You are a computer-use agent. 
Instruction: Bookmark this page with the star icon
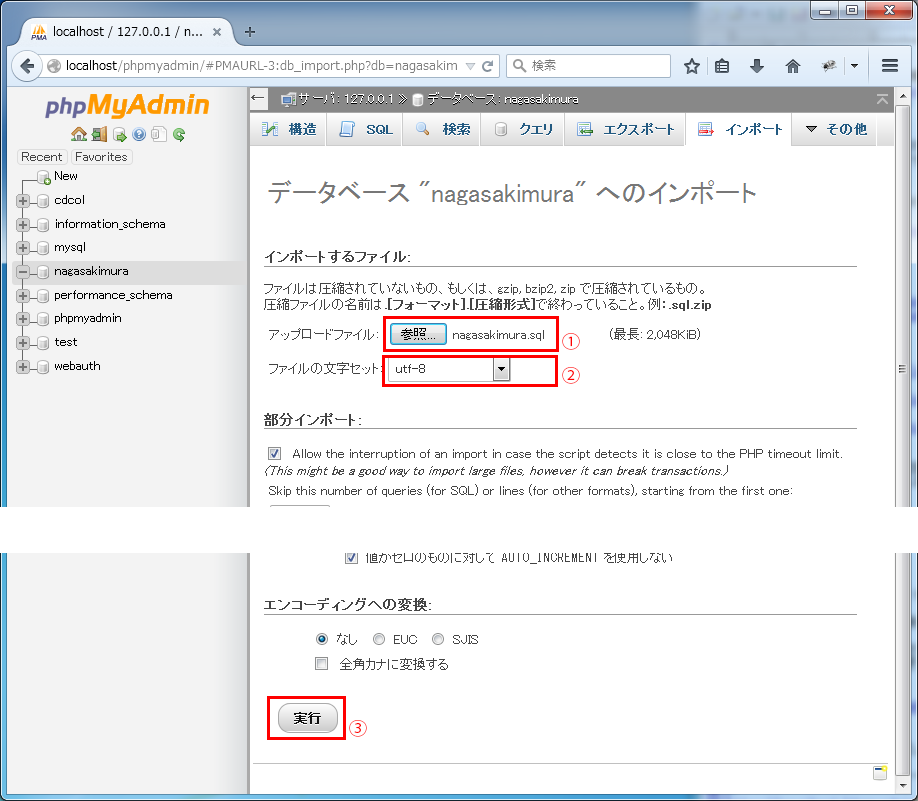click(x=691, y=66)
